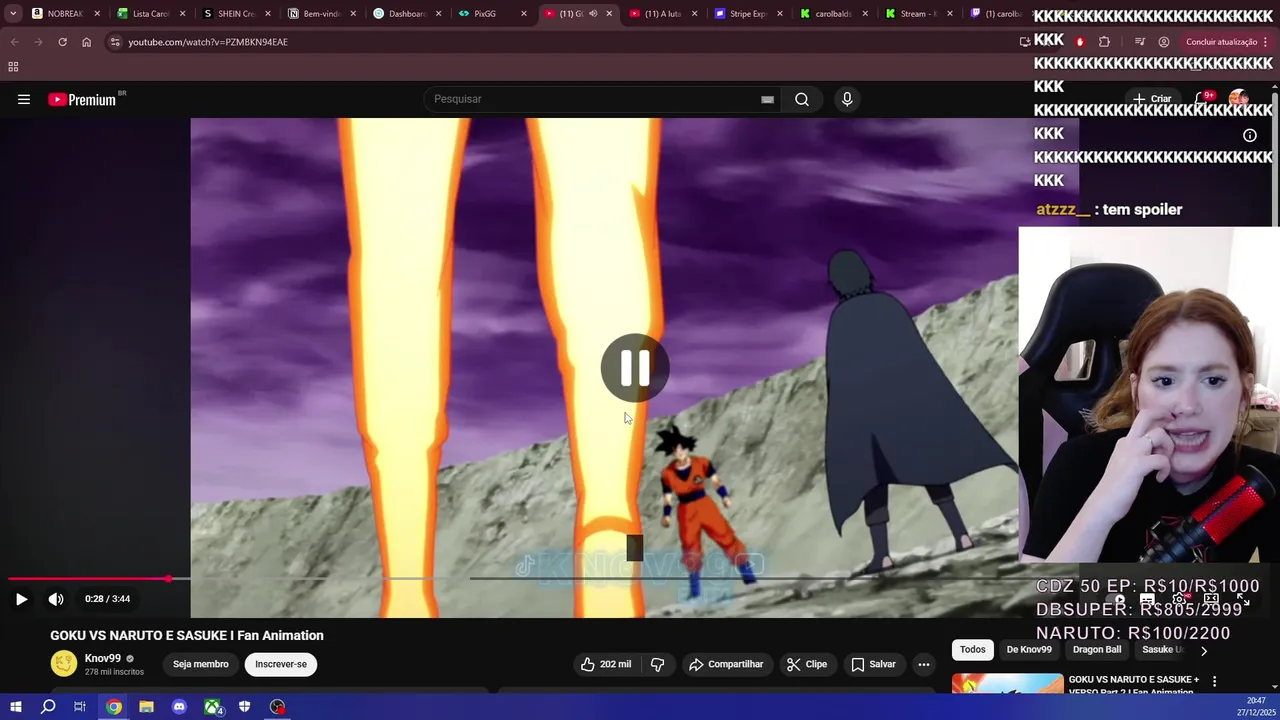Viewport: 1280px width, 720px height.
Task: Open Task View on the taskbar
Action: point(80,707)
